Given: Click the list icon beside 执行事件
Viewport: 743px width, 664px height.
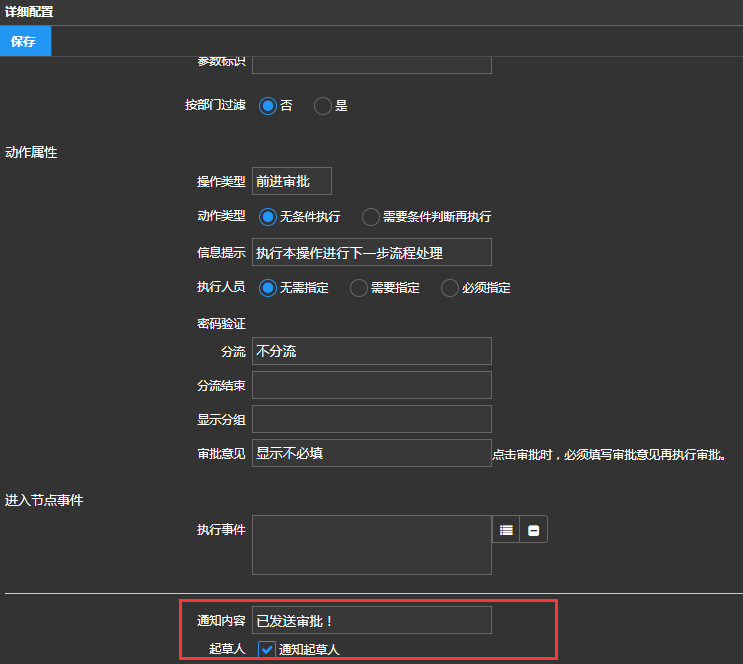Looking at the screenshot, I should [x=506, y=530].
